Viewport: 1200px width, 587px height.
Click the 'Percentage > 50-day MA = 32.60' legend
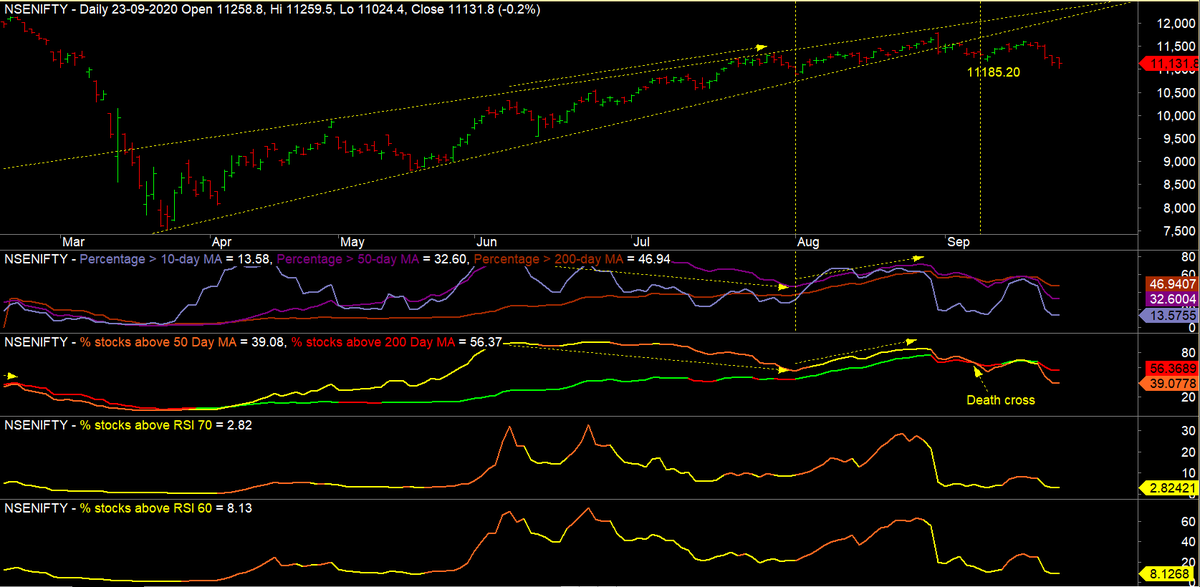pos(372,259)
